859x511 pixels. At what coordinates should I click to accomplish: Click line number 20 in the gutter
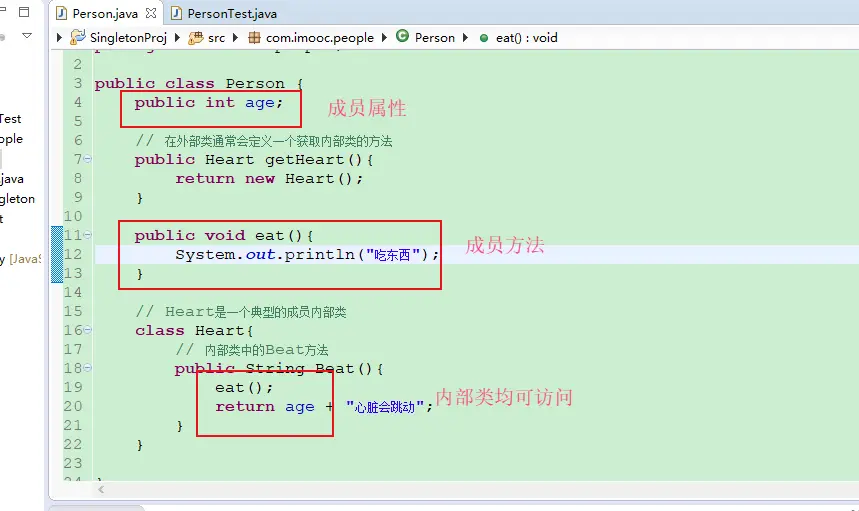tap(73, 406)
